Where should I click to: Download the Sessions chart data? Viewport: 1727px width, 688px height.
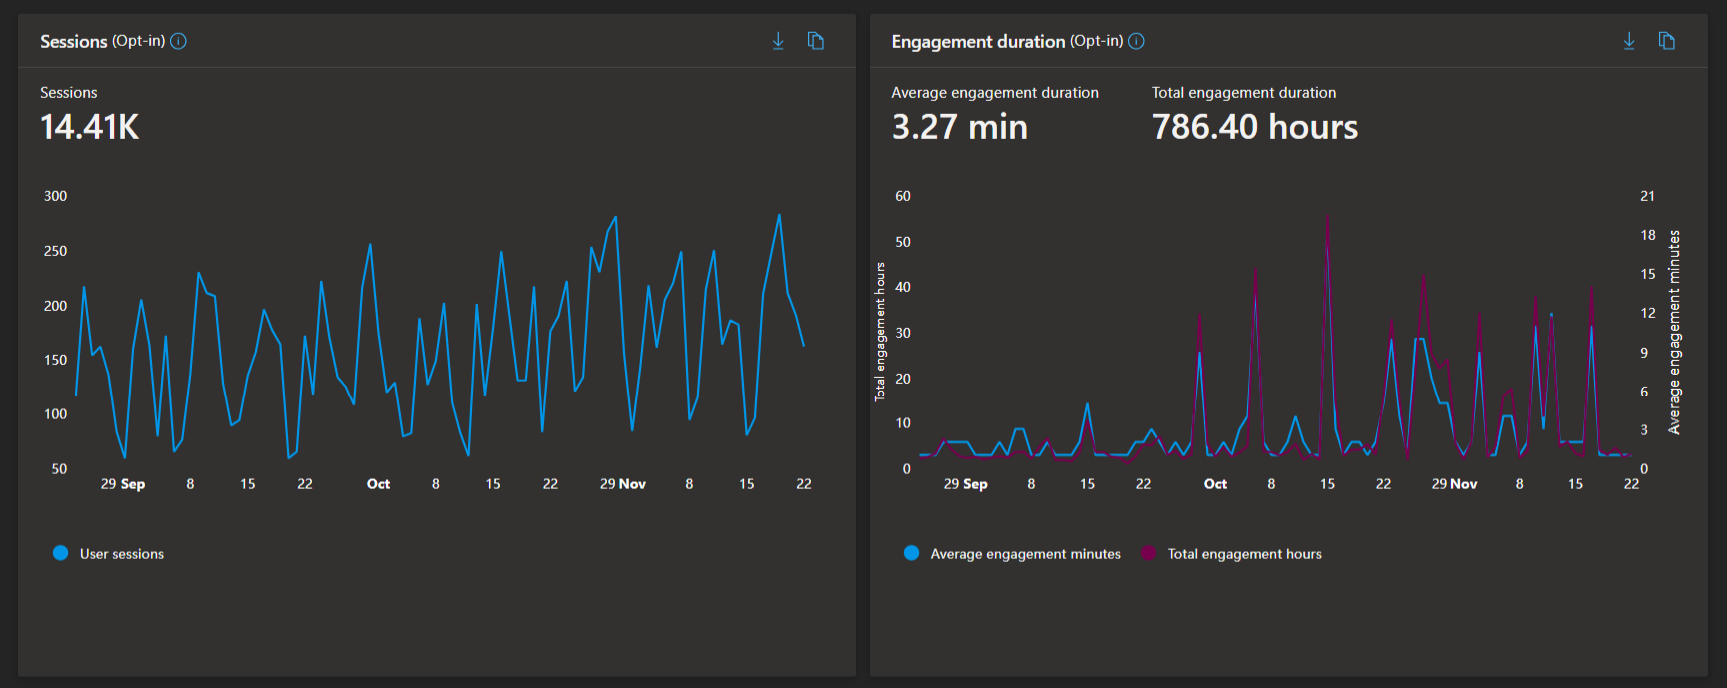pyautogui.click(x=778, y=41)
